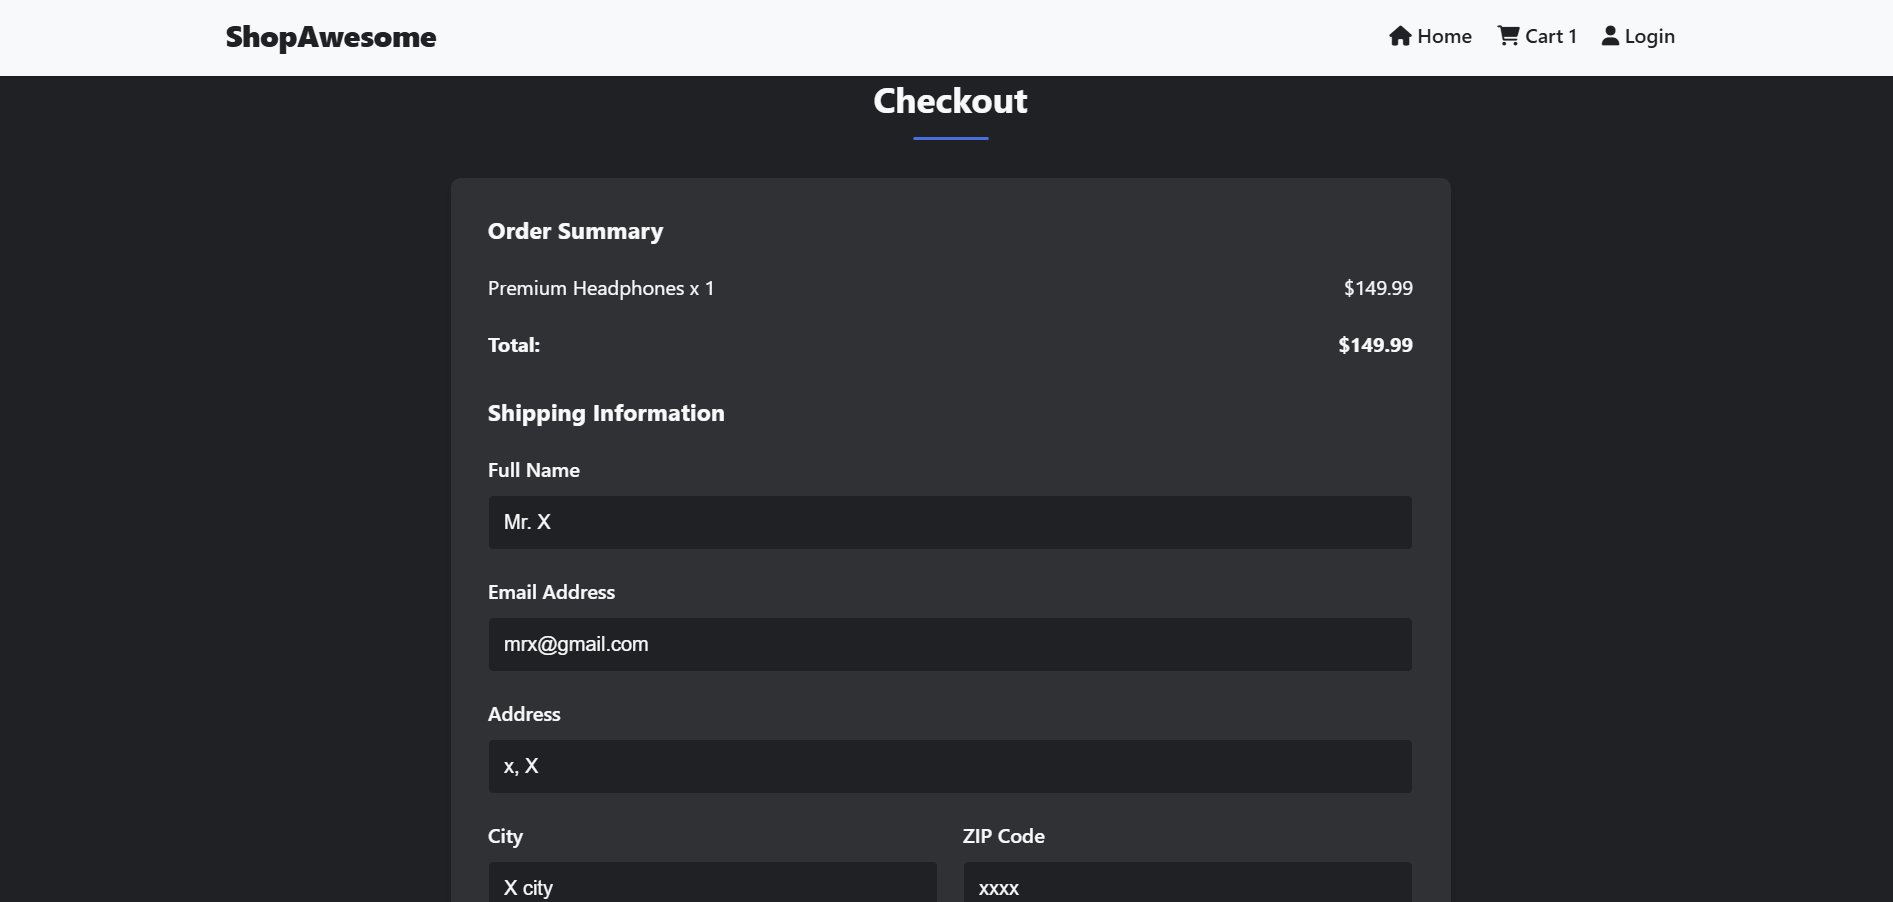Click the "Total:" label text

point(514,345)
